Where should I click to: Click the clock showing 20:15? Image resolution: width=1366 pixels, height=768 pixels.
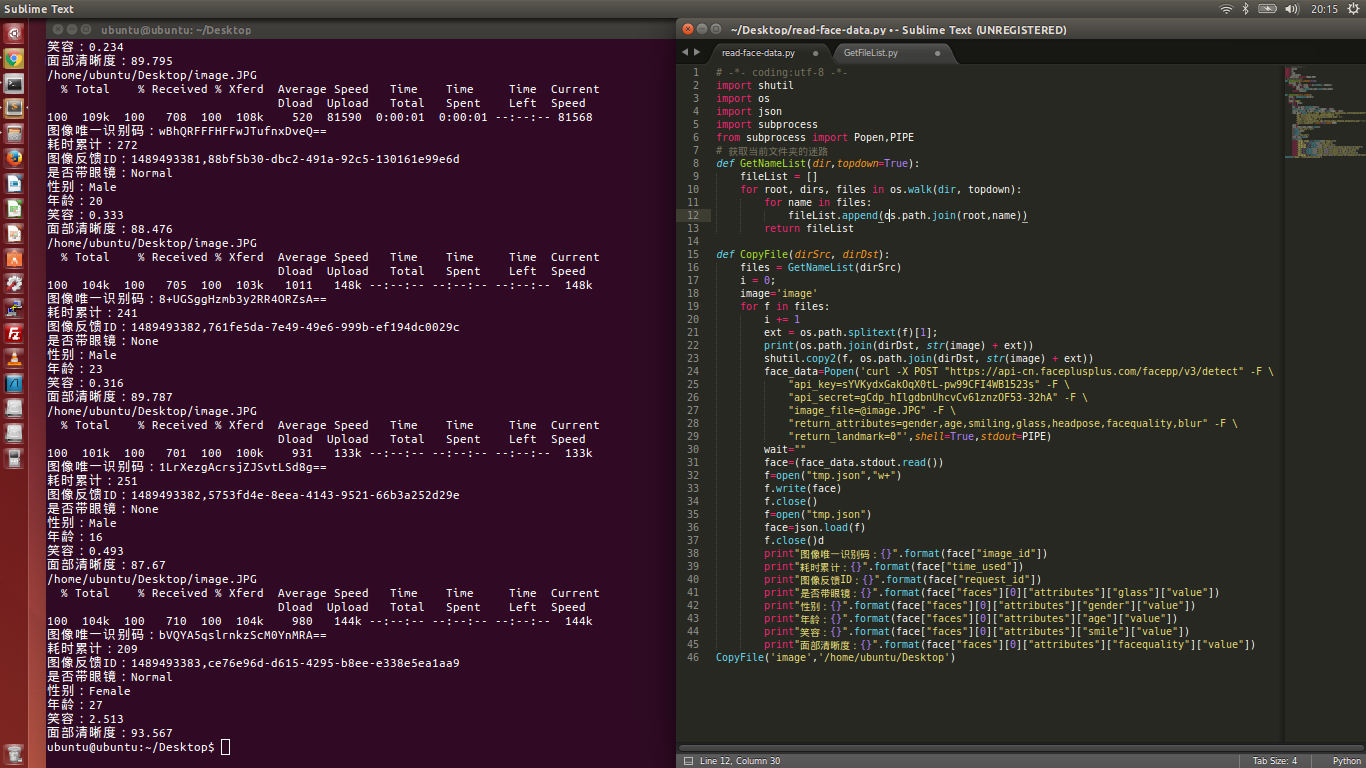[x=1324, y=9]
